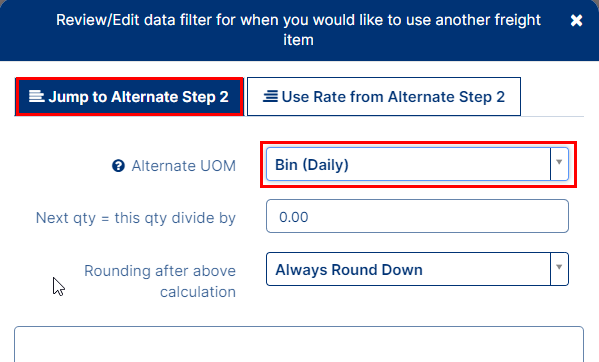Click inside the empty box at bottom
This screenshot has width=599, height=362.
click(x=299, y=344)
